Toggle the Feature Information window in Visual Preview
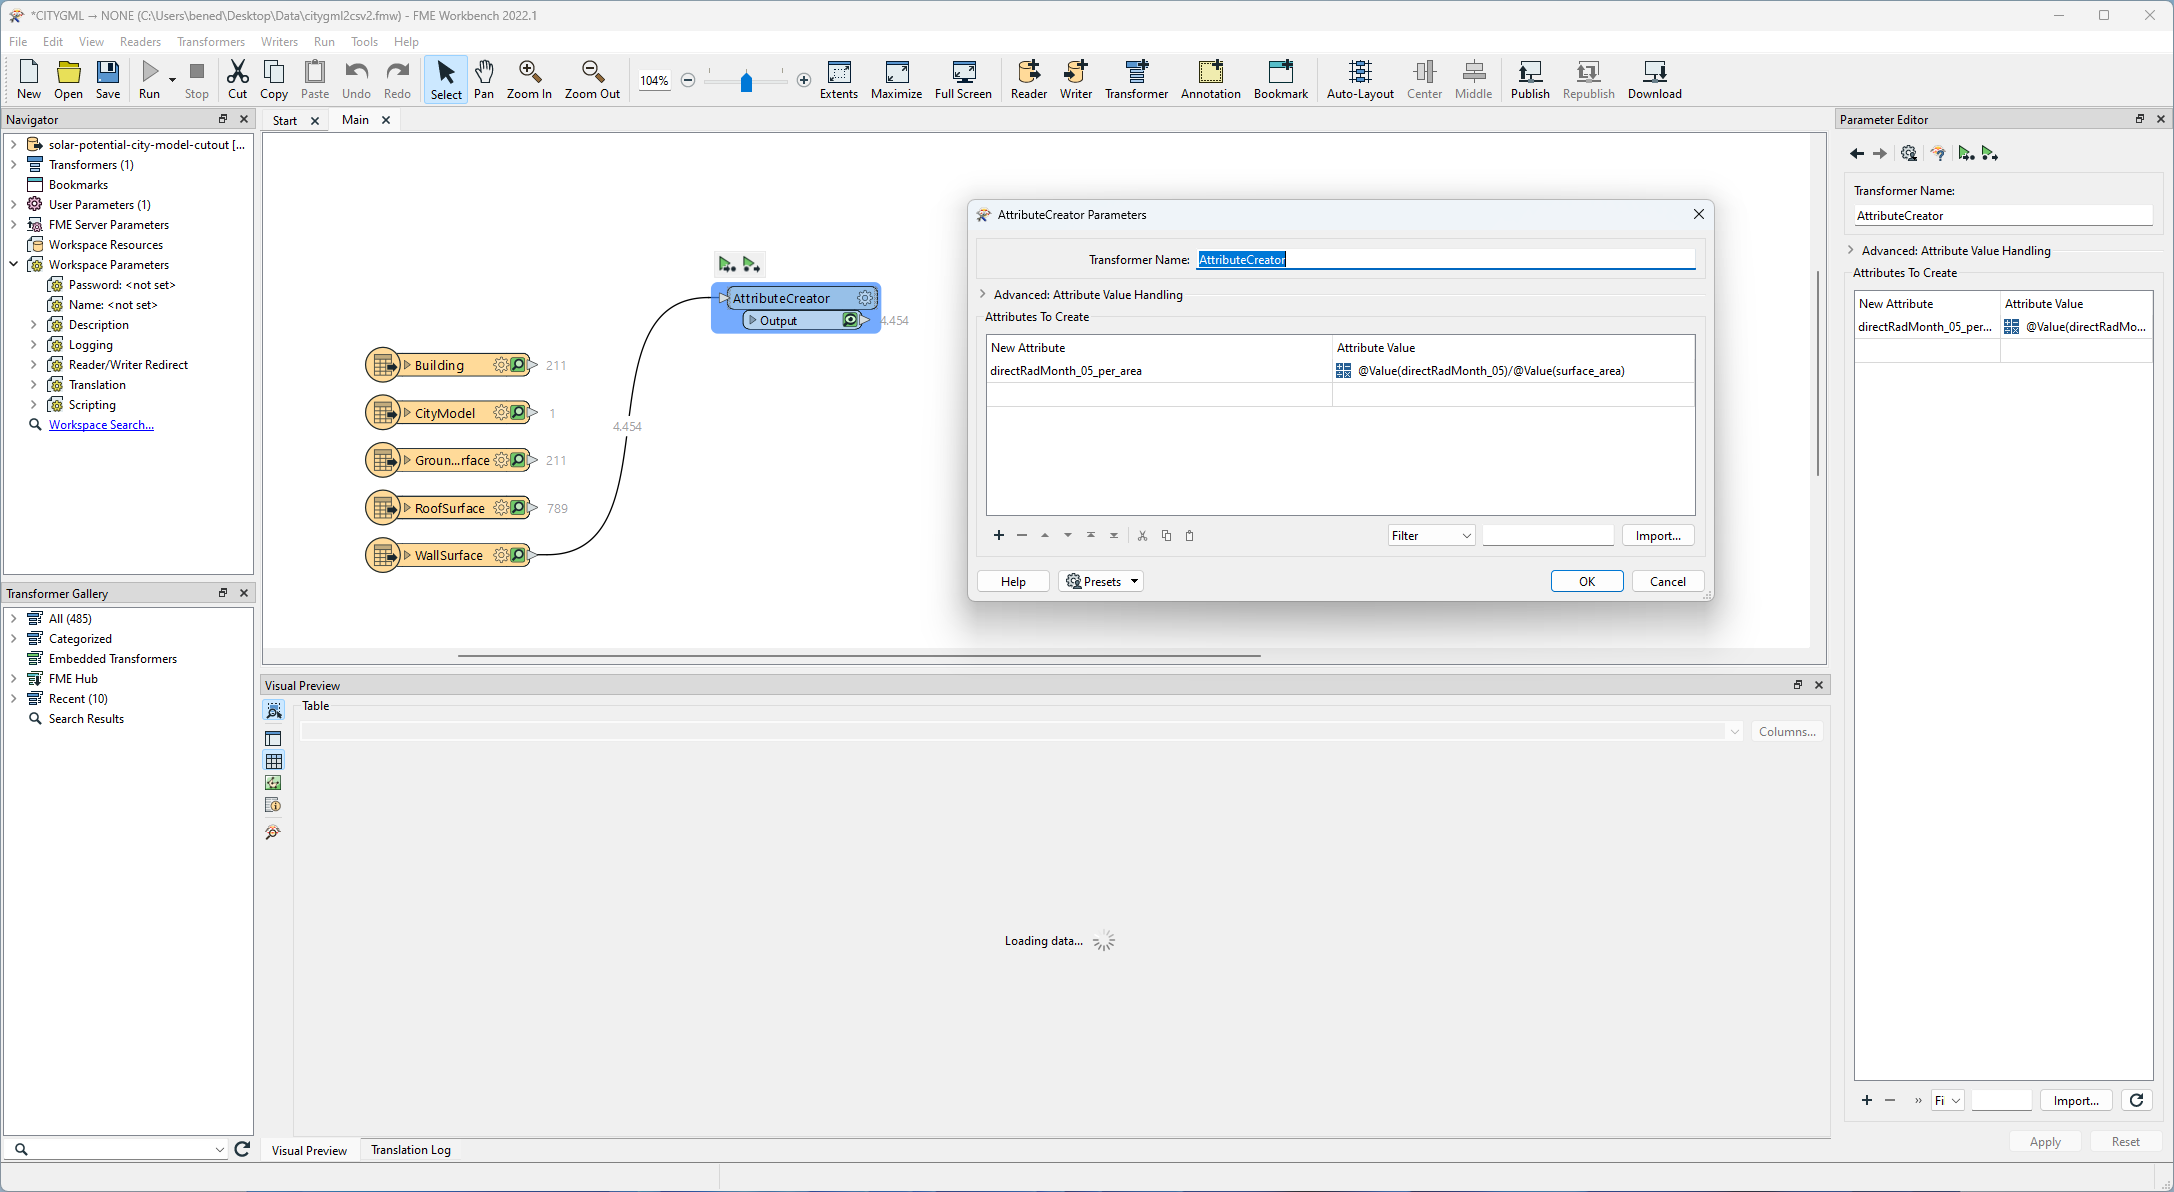Viewport: 2174px width, 1192px height. pos(273,806)
